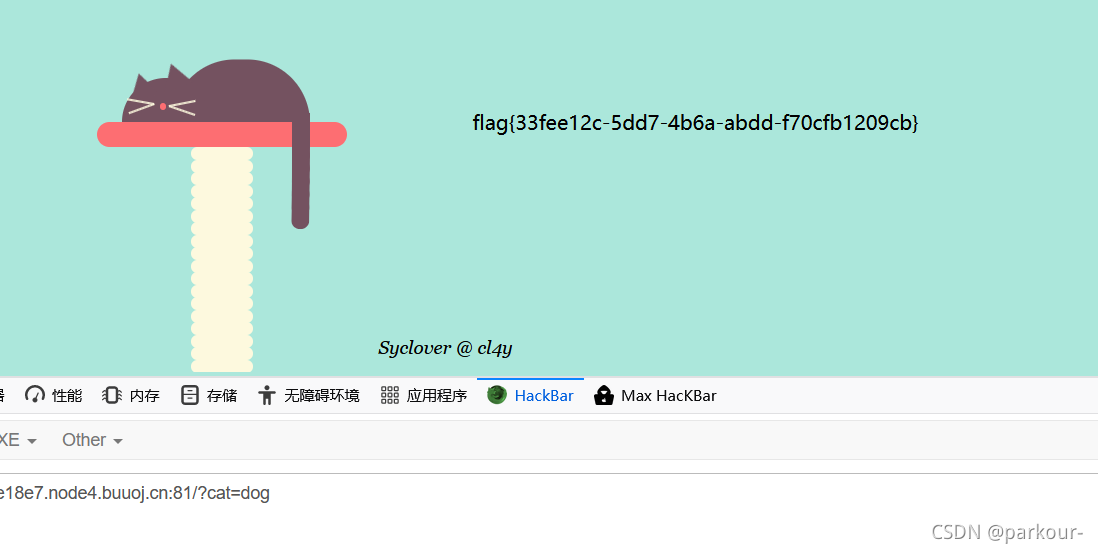Open the Accessibility (无障碍环境) tab
1098x553 pixels.
(308, 396)
